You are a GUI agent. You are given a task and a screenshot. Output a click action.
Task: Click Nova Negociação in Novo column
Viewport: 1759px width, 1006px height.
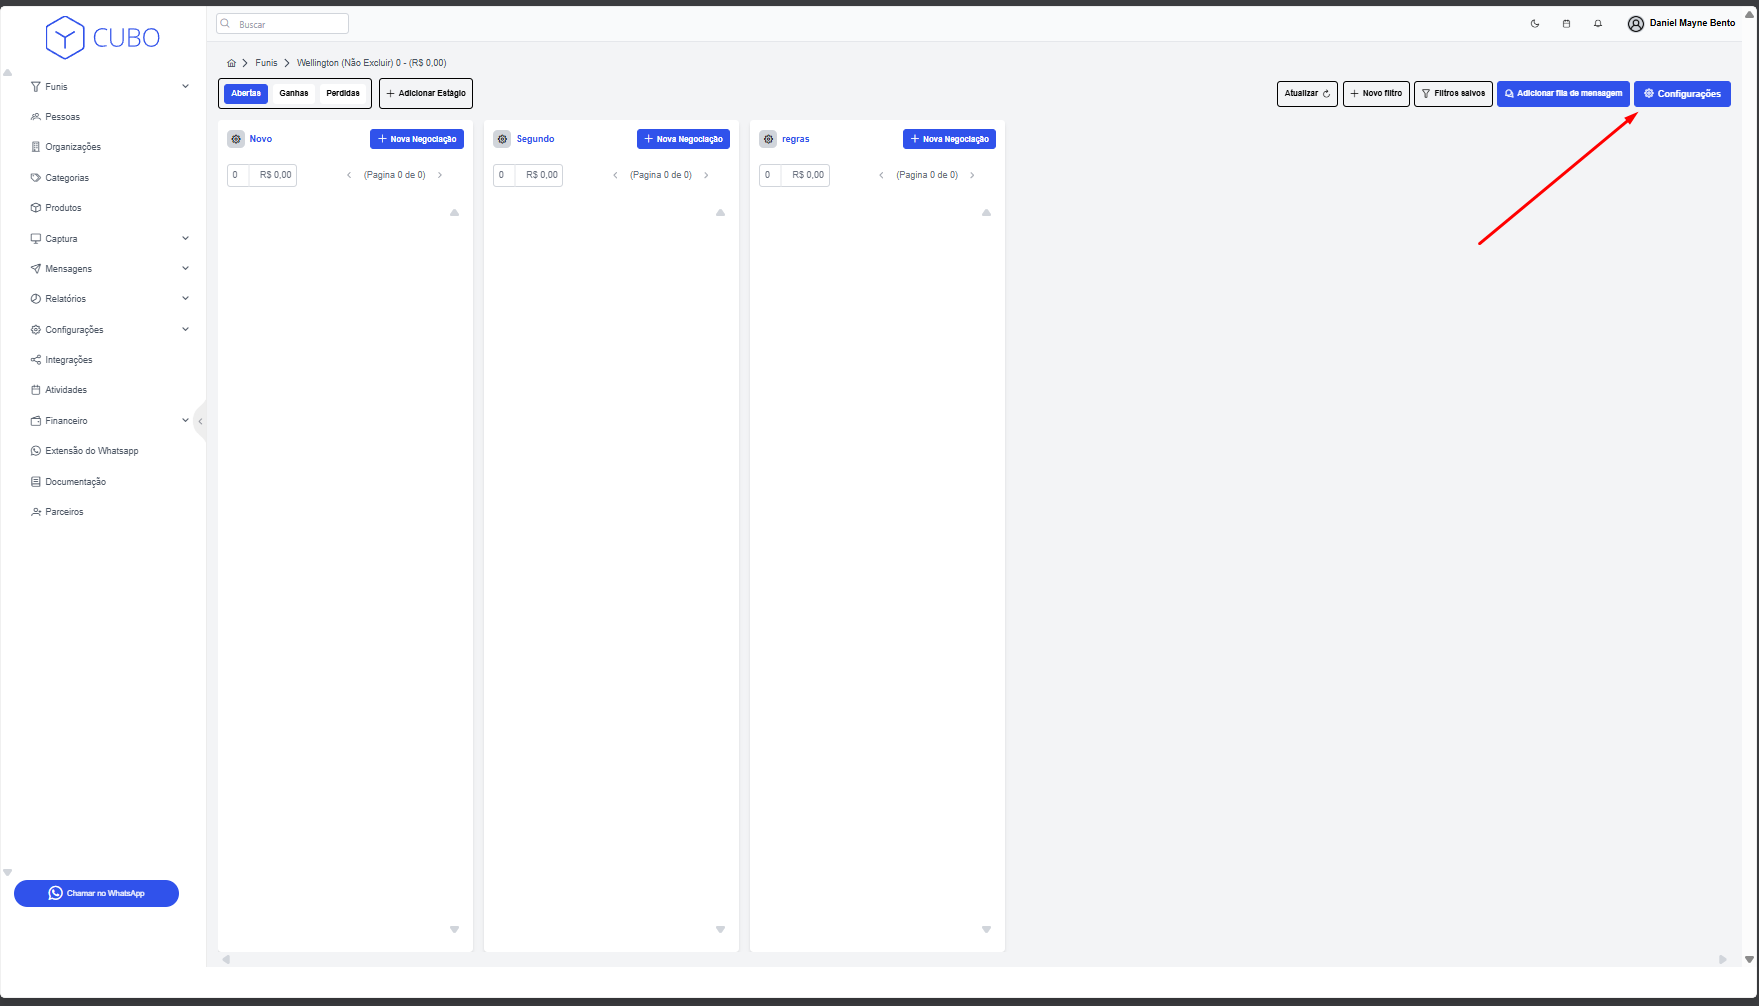pyautogui.click(x=417, y=139)
